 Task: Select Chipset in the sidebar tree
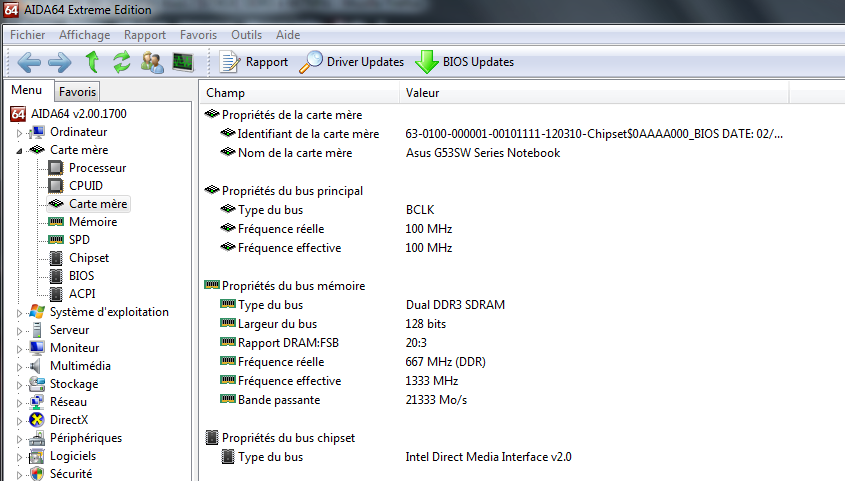[x=89, y=258]
